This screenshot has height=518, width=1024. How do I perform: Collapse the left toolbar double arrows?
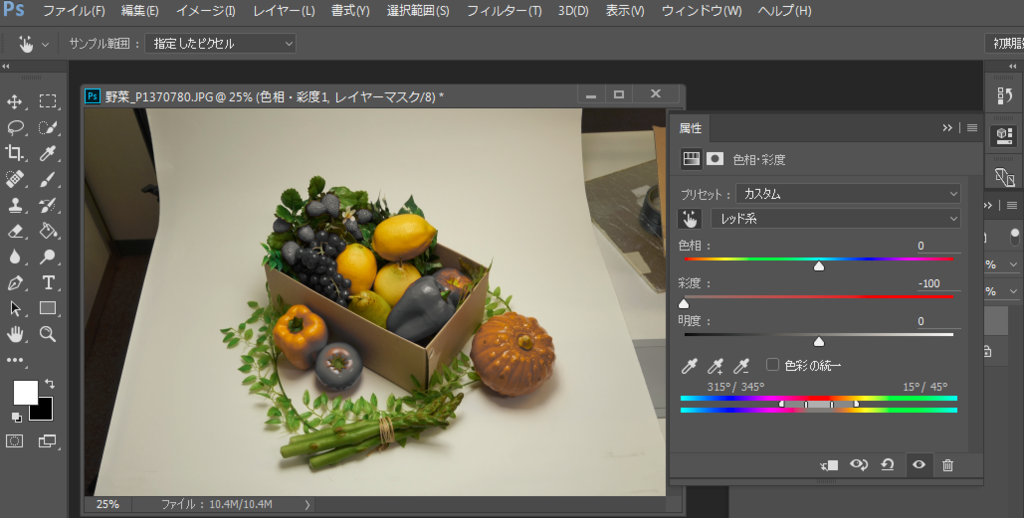[x=5, y=67]
